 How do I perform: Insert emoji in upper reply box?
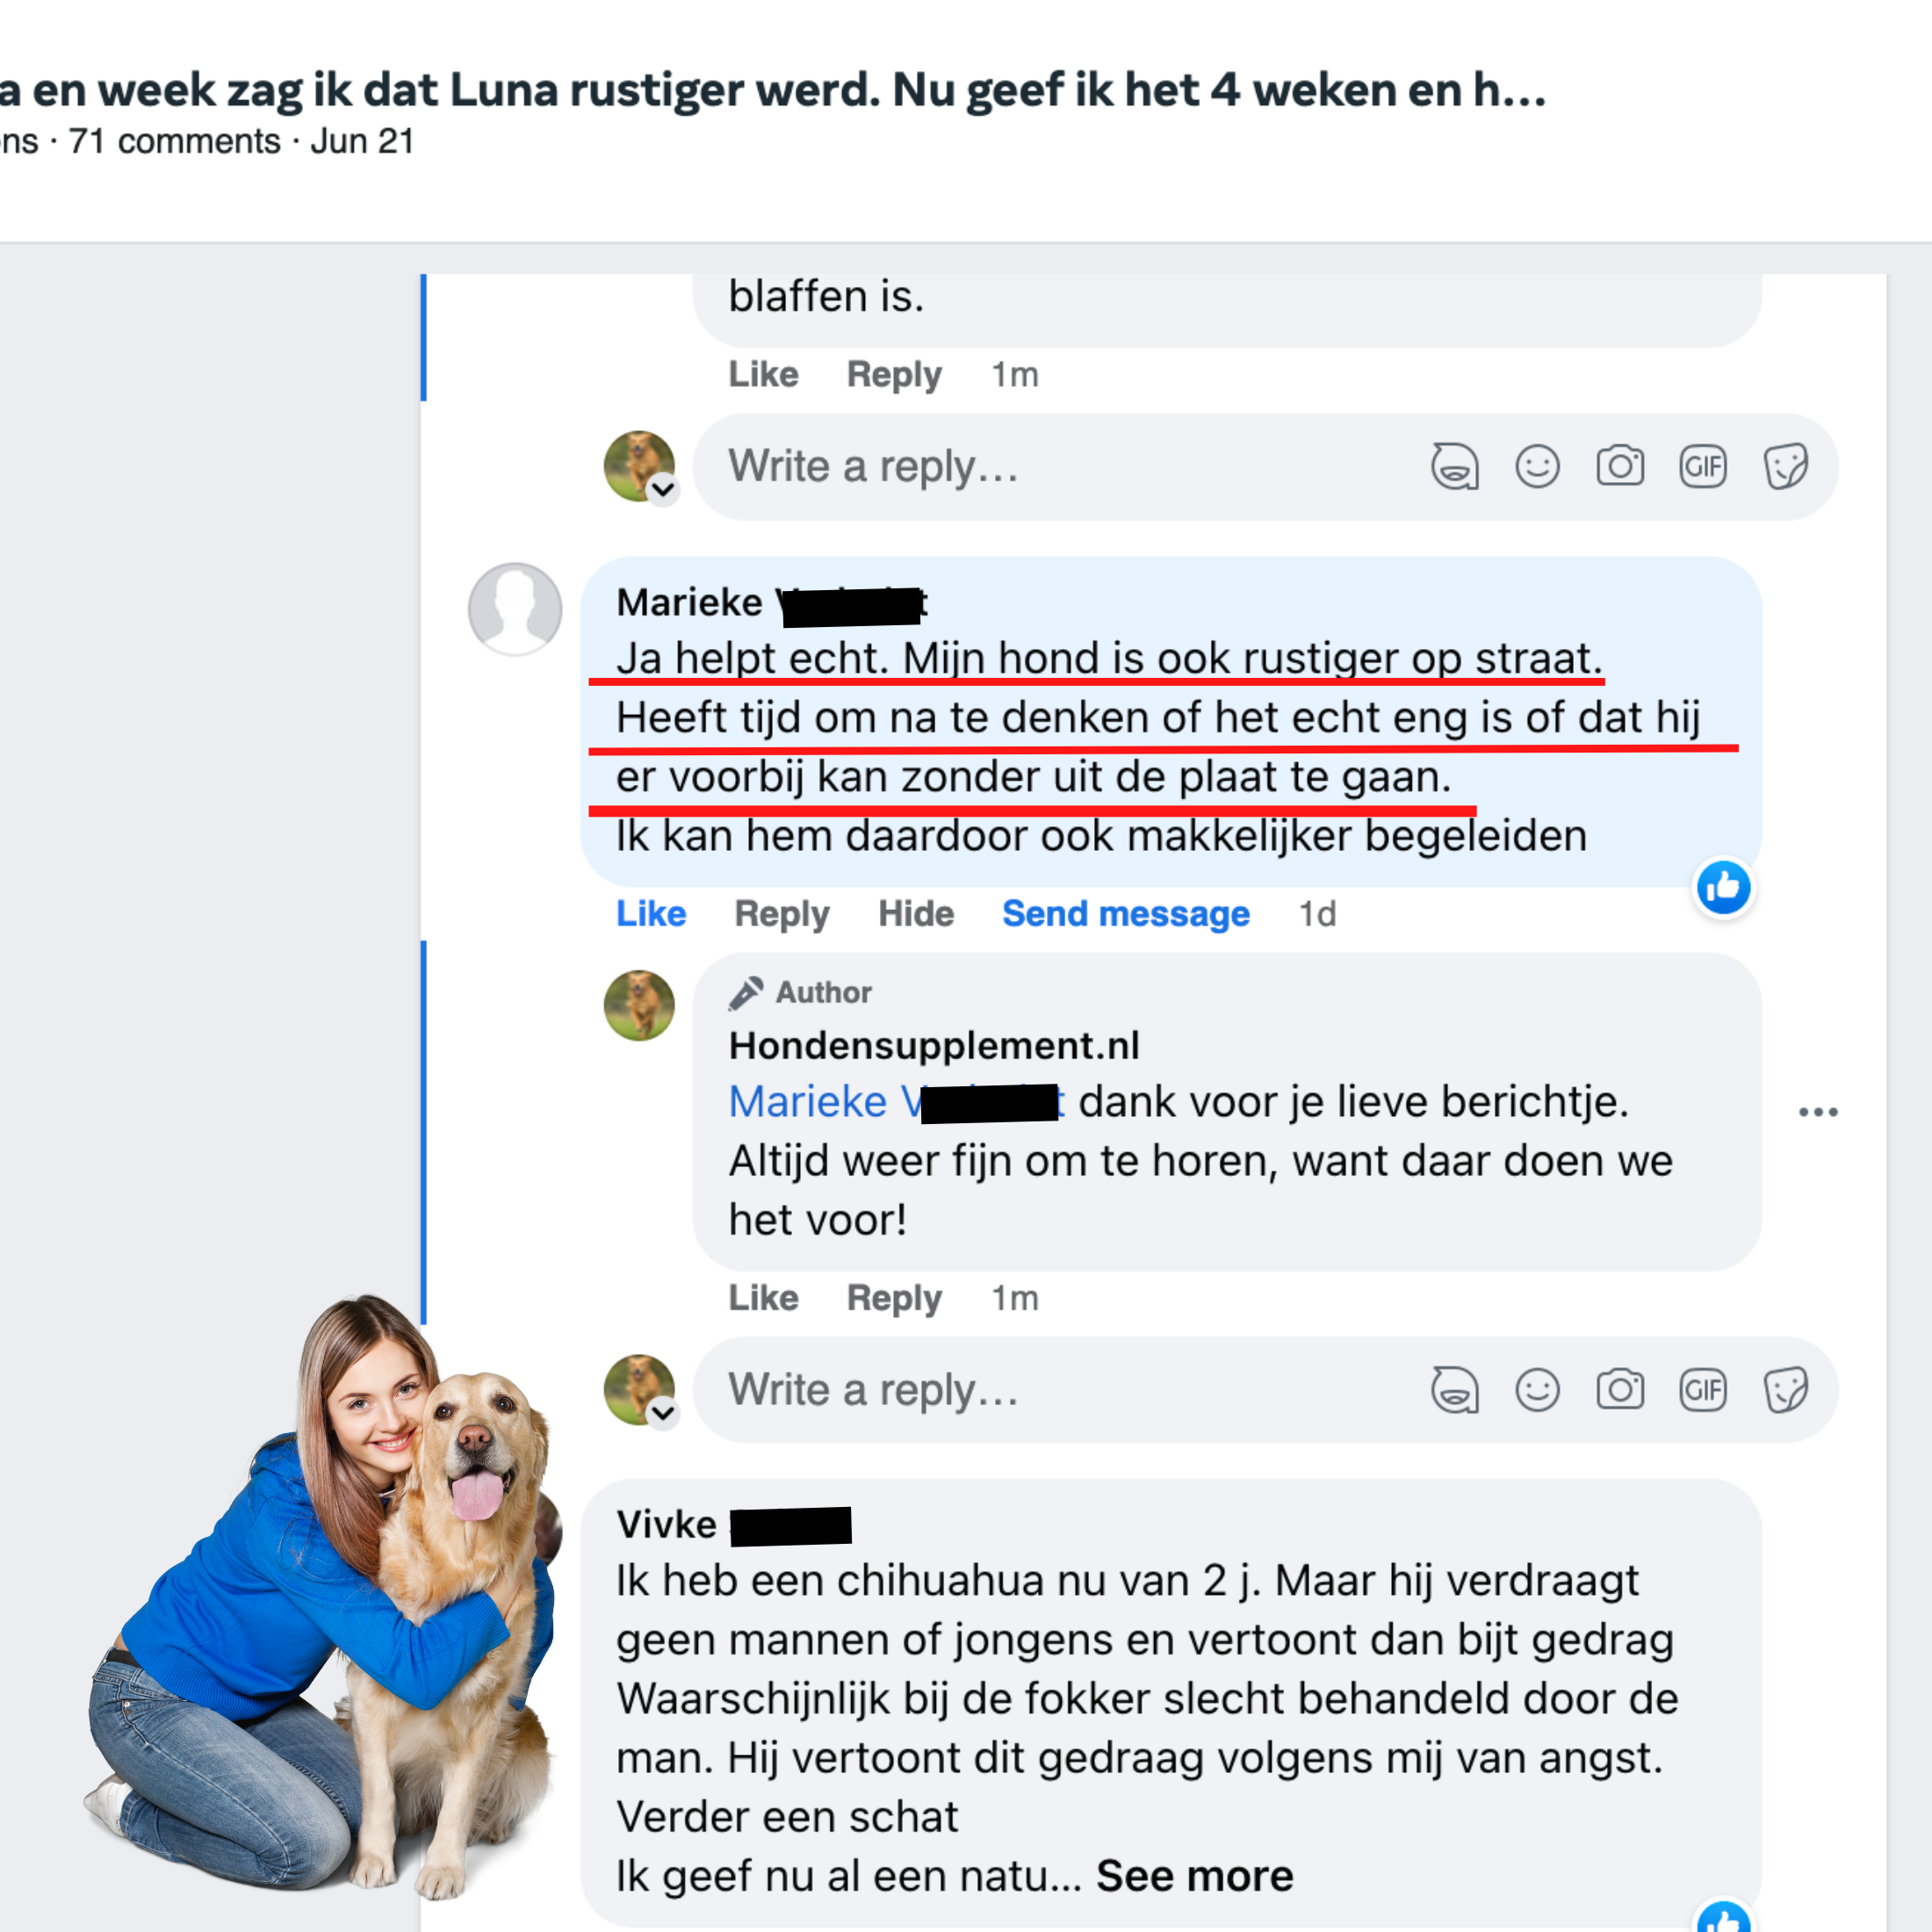[x=1537, y=467]
